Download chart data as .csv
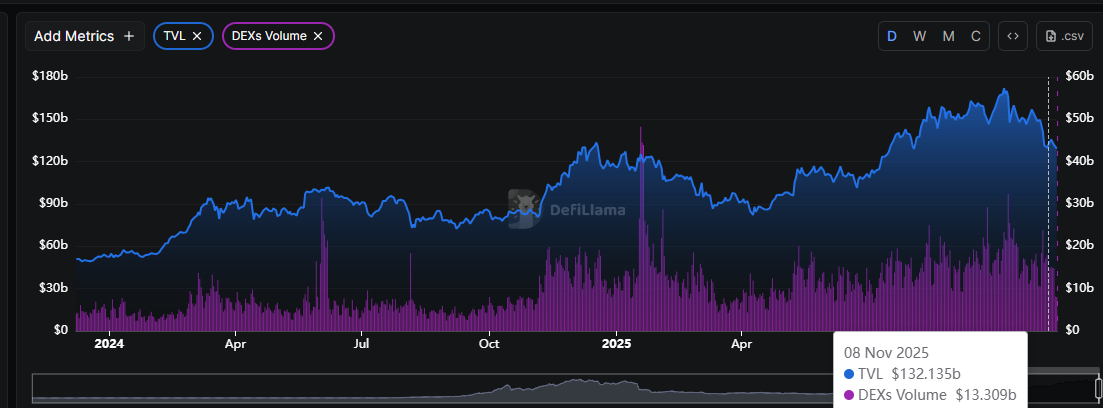This screenshot has height=408, width=1103. (1064, 36)
